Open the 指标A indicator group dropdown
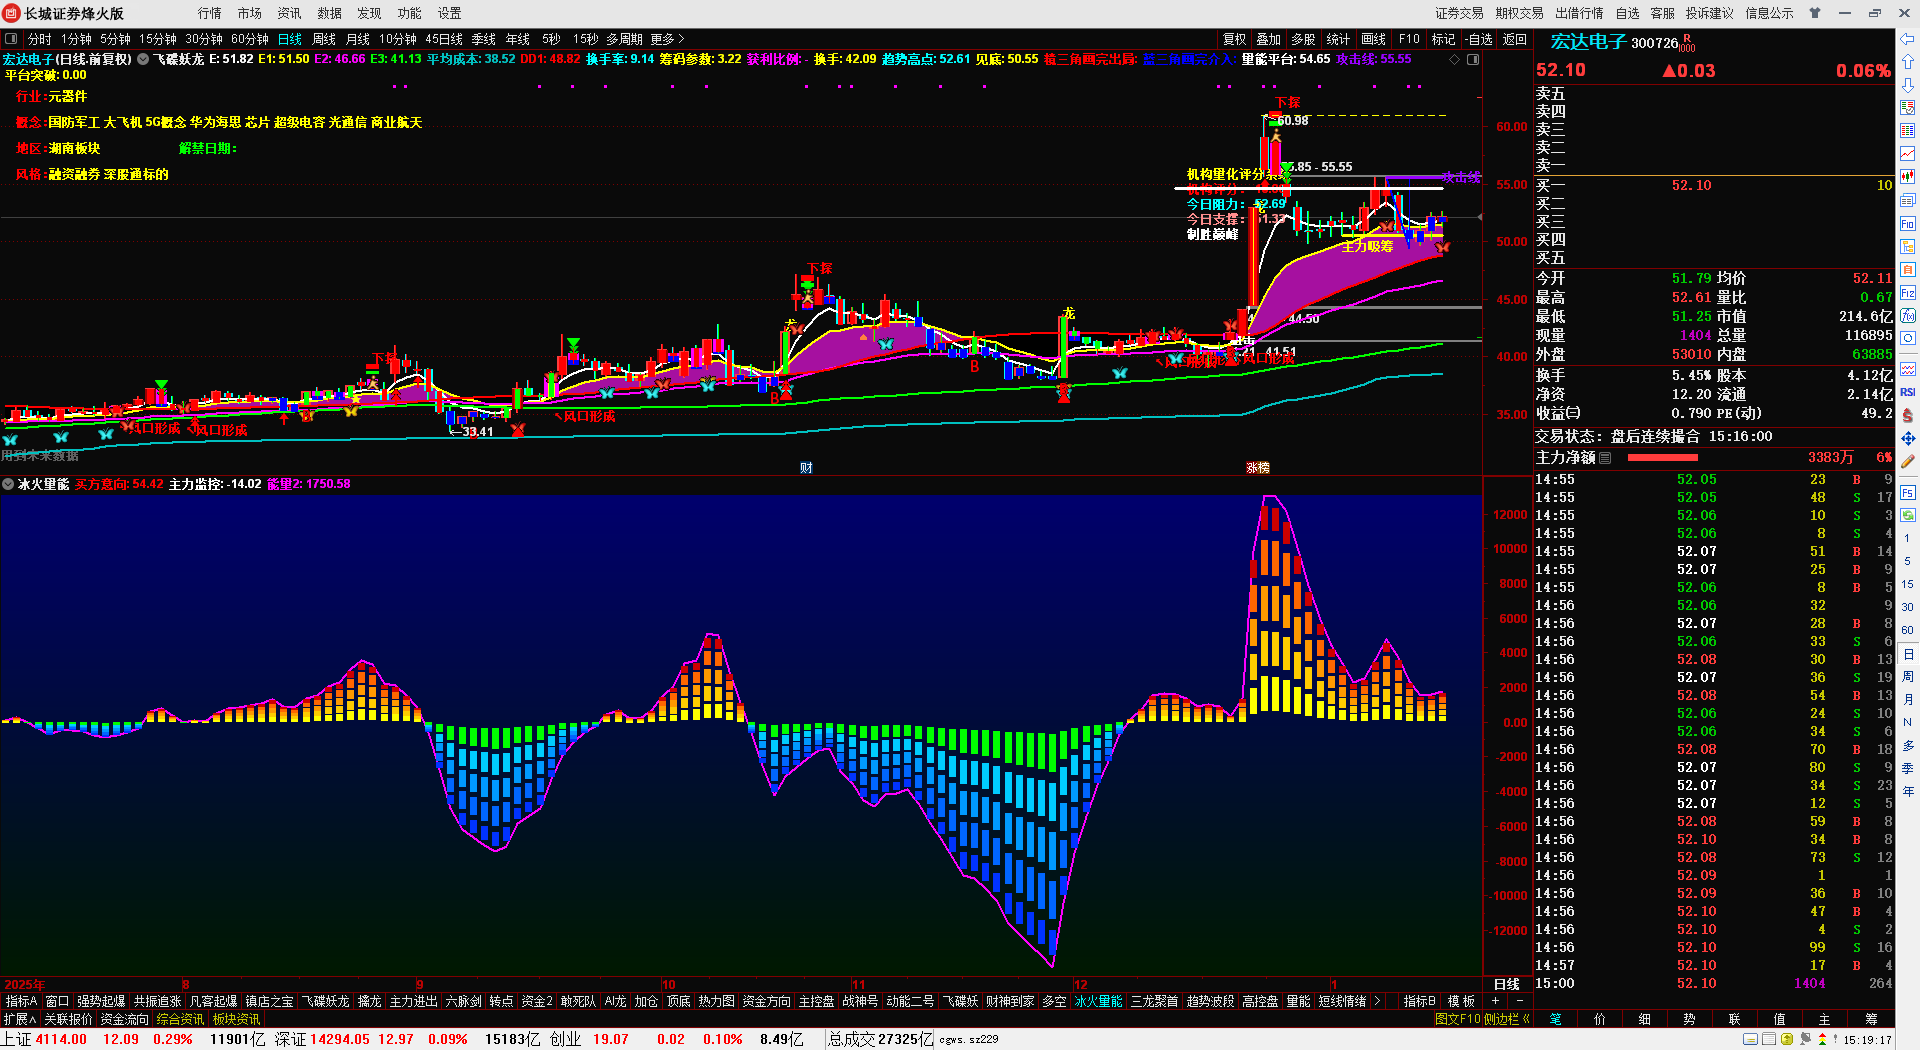This screenshot has width=1920, height=1050. click(21, 1001)
